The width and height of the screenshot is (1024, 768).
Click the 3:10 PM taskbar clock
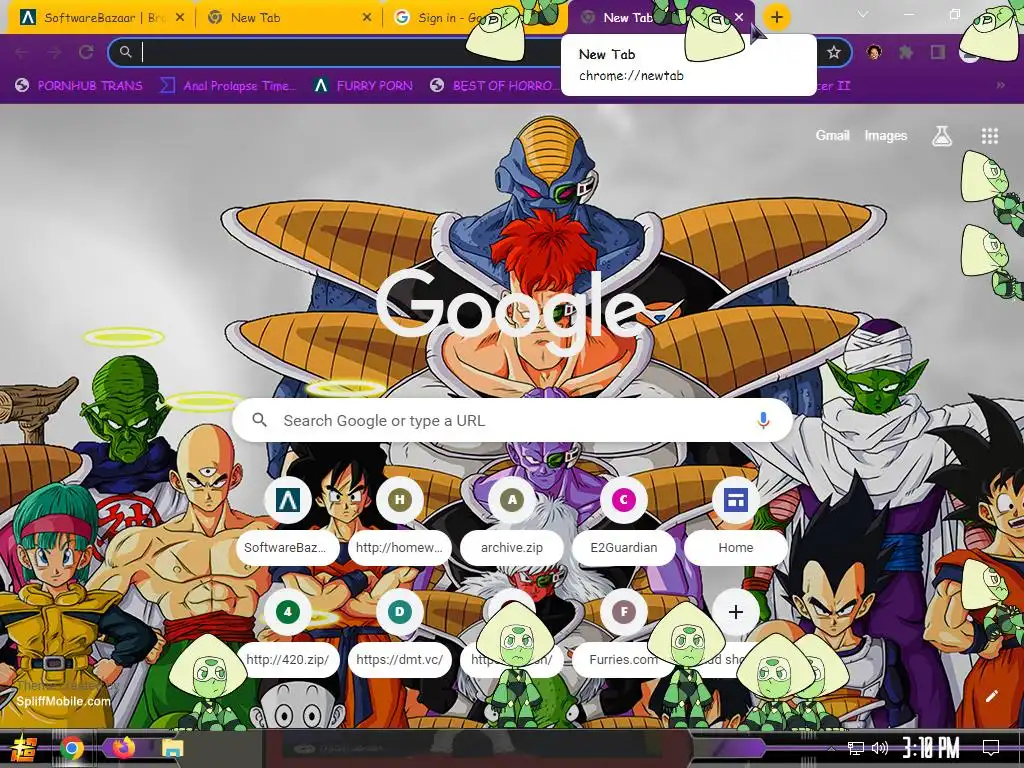point(931,748)
